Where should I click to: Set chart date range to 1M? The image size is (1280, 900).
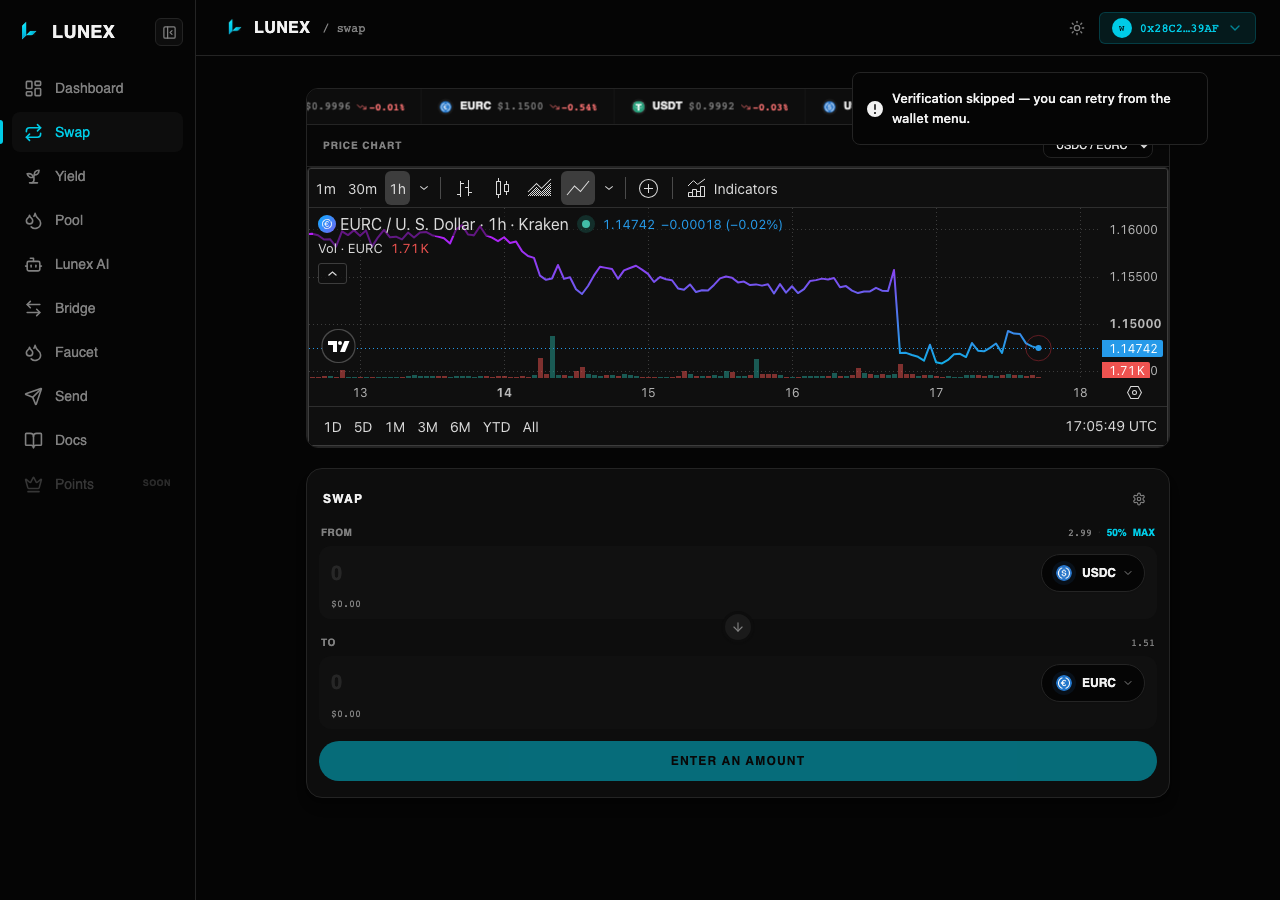395,427
